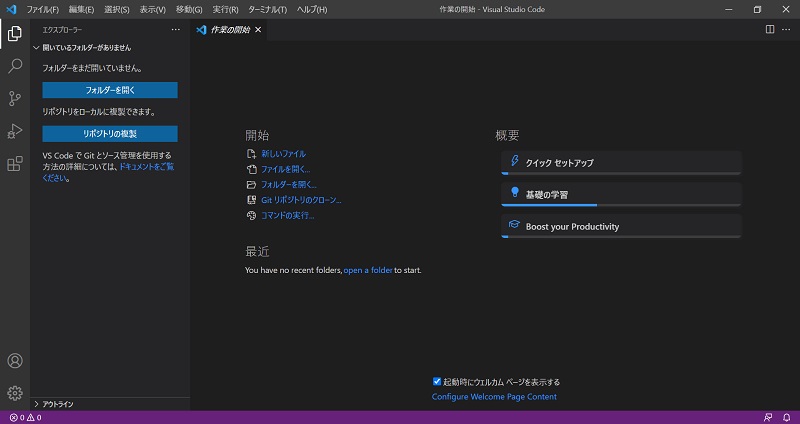
Task: Click the lightbulb icon of 基礎の学習
Action: click(x=515, y=192)
